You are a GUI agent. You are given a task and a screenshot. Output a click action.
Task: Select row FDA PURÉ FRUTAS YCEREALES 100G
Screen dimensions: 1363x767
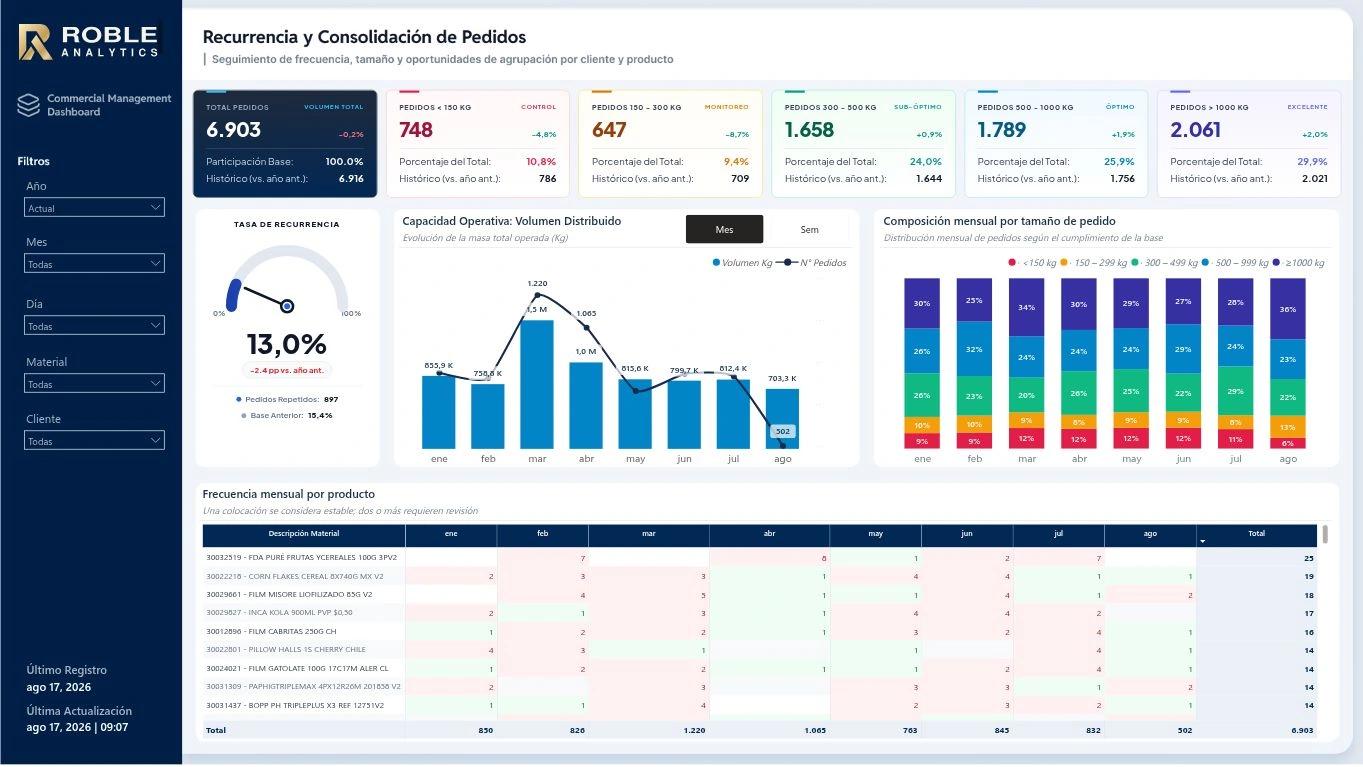760,558
